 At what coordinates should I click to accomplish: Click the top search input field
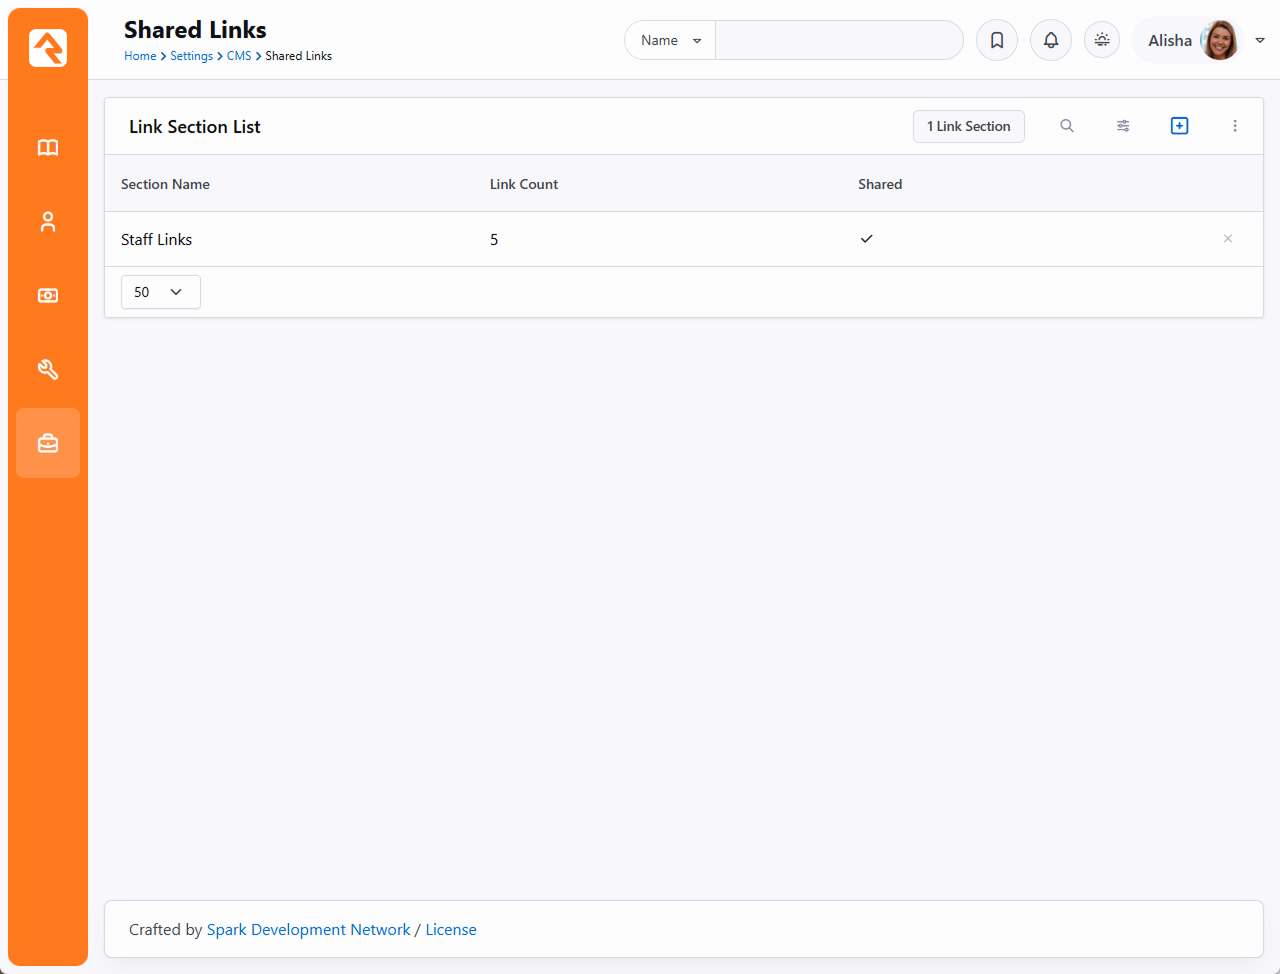pos(838,41)
